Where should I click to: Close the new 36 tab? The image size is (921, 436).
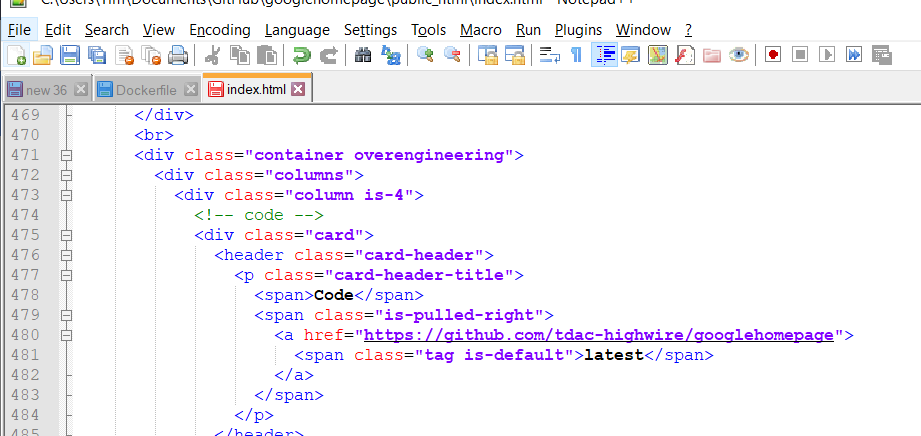81,90
